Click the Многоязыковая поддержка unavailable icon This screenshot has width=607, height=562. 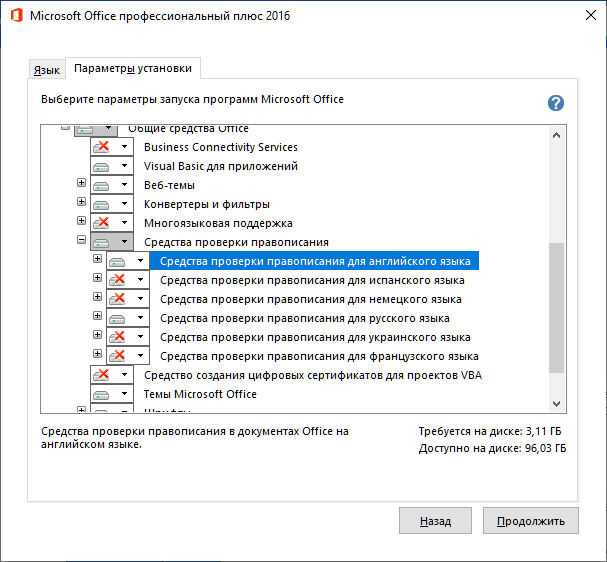point(101,223)
